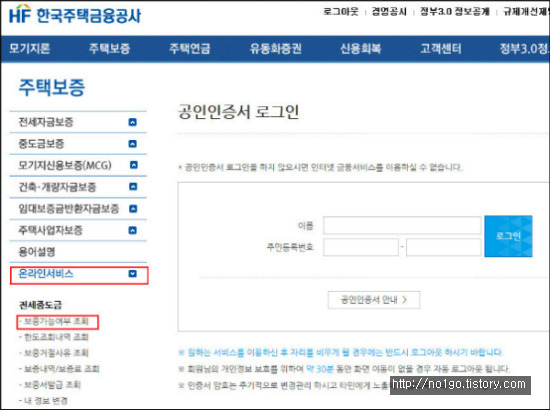Click the 주택보증 section title
The width and height of the screenshot is (550, 410).
(52, 87)
